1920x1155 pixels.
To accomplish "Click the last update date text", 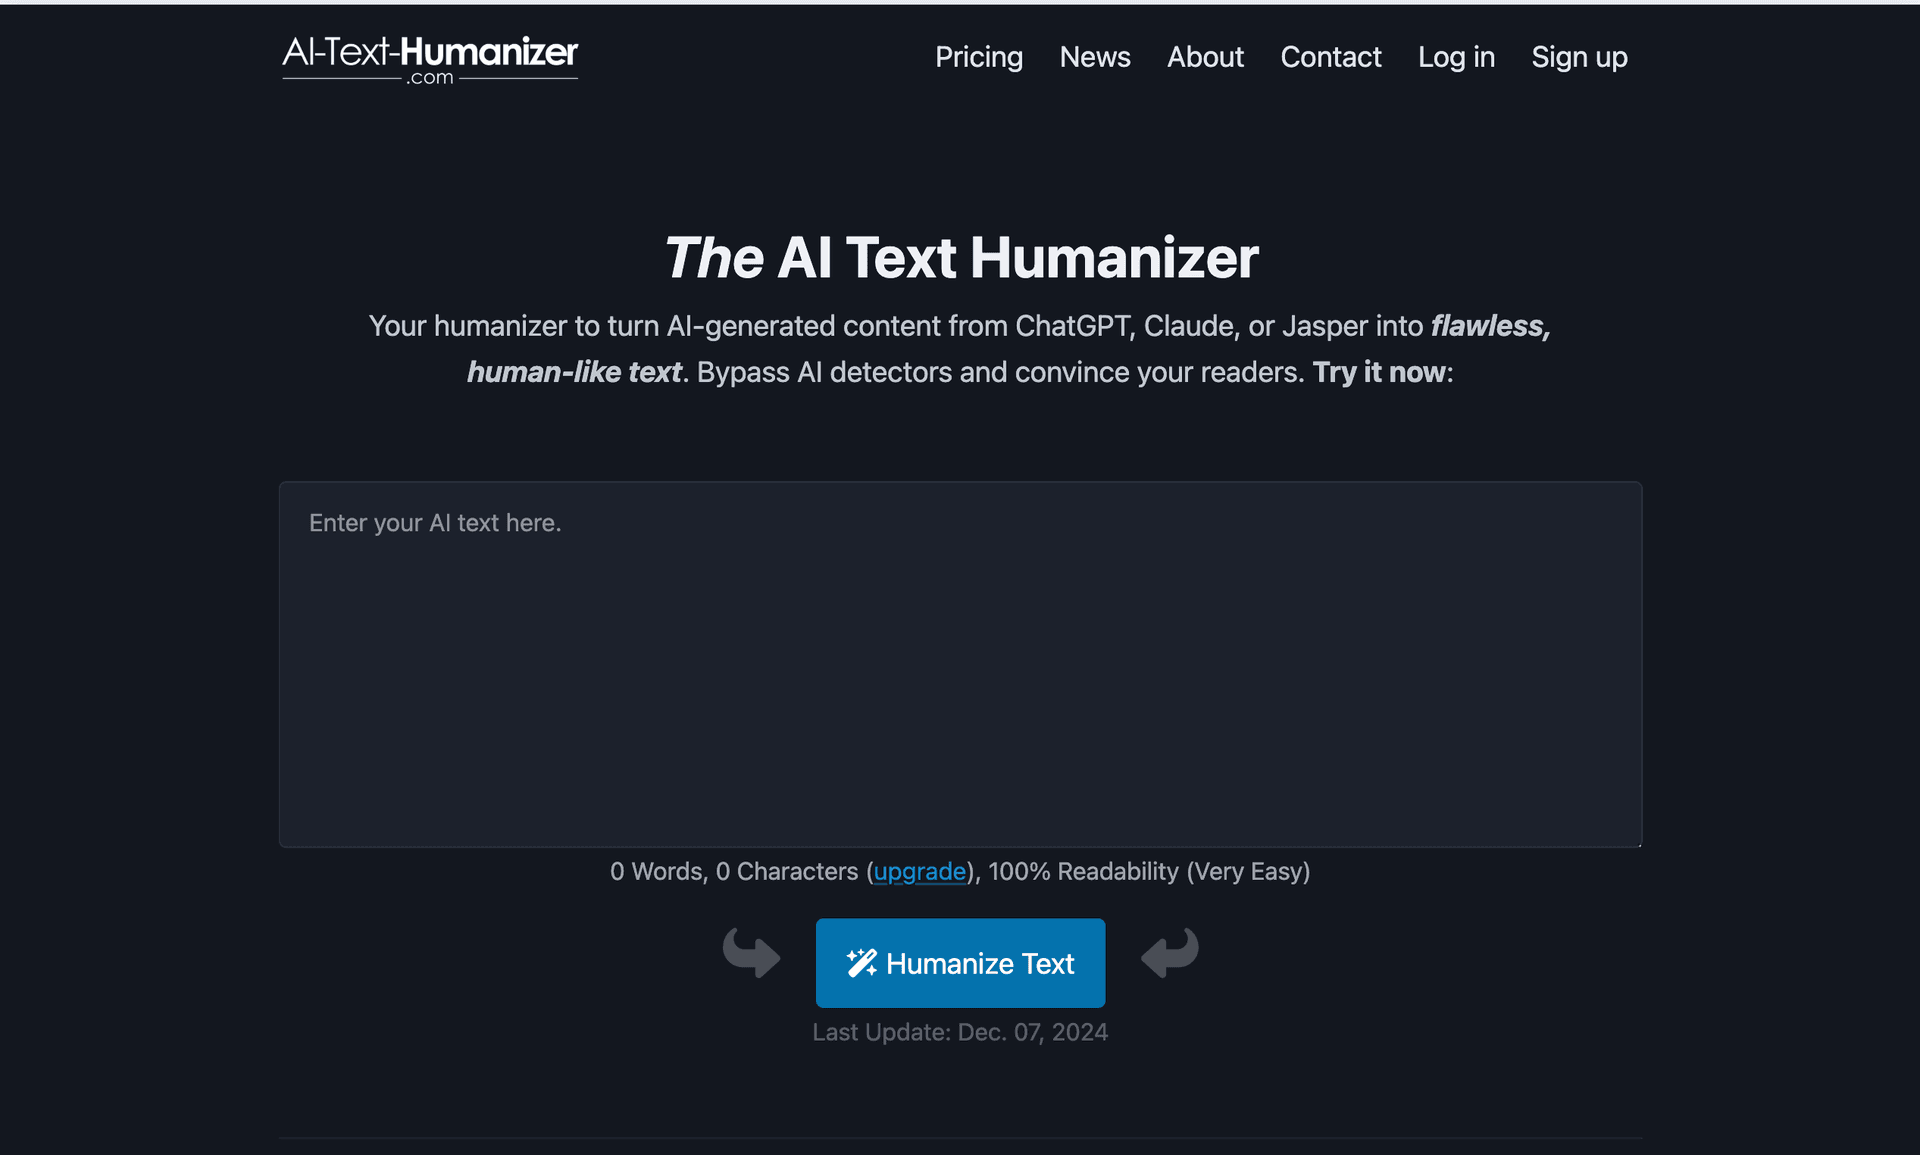I will pos(960,1032).
